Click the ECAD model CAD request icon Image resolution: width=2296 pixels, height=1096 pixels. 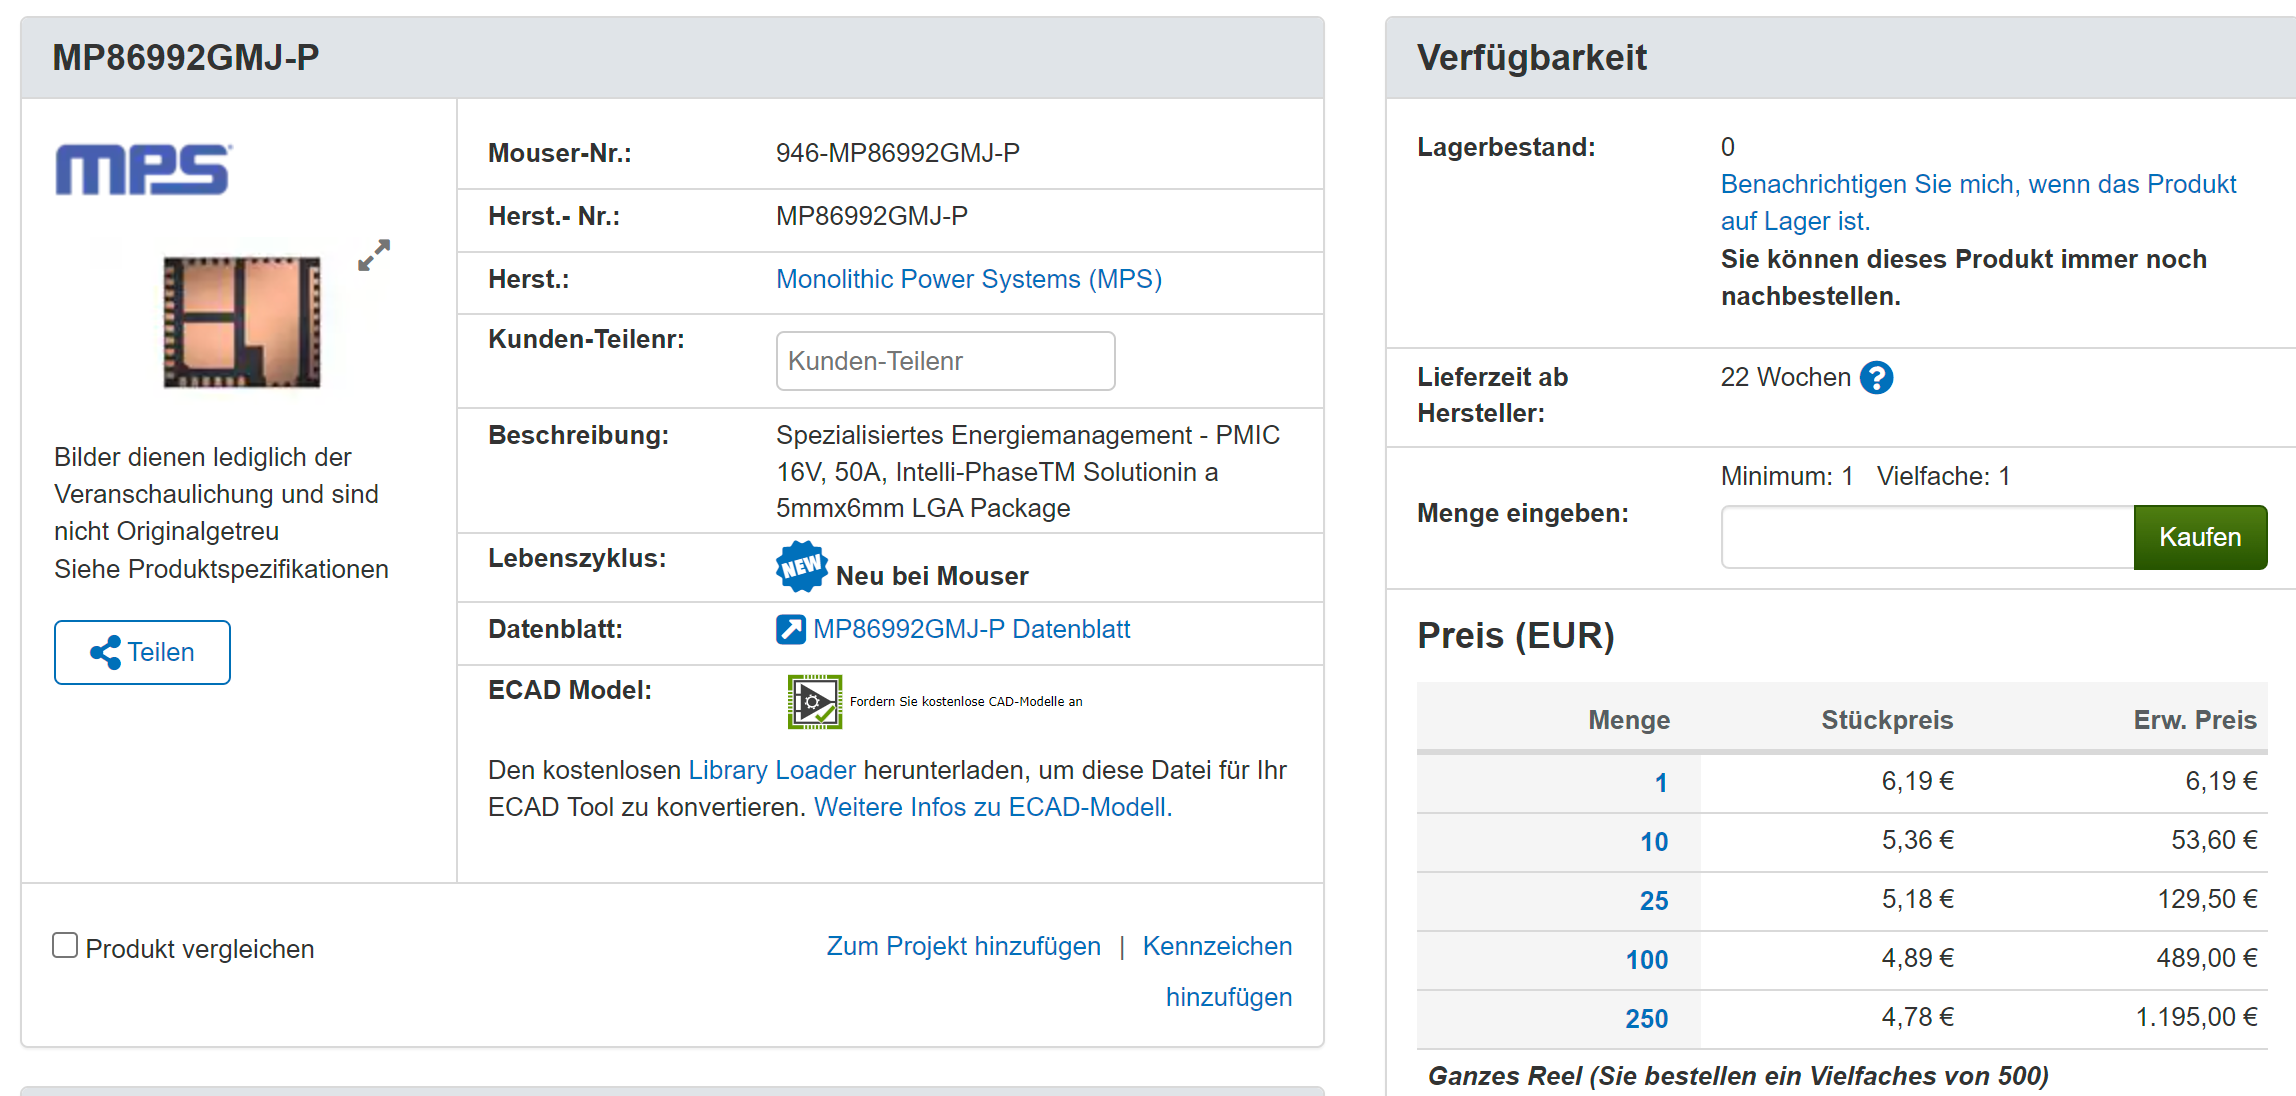pyautogui.click(x=814, y=702)
